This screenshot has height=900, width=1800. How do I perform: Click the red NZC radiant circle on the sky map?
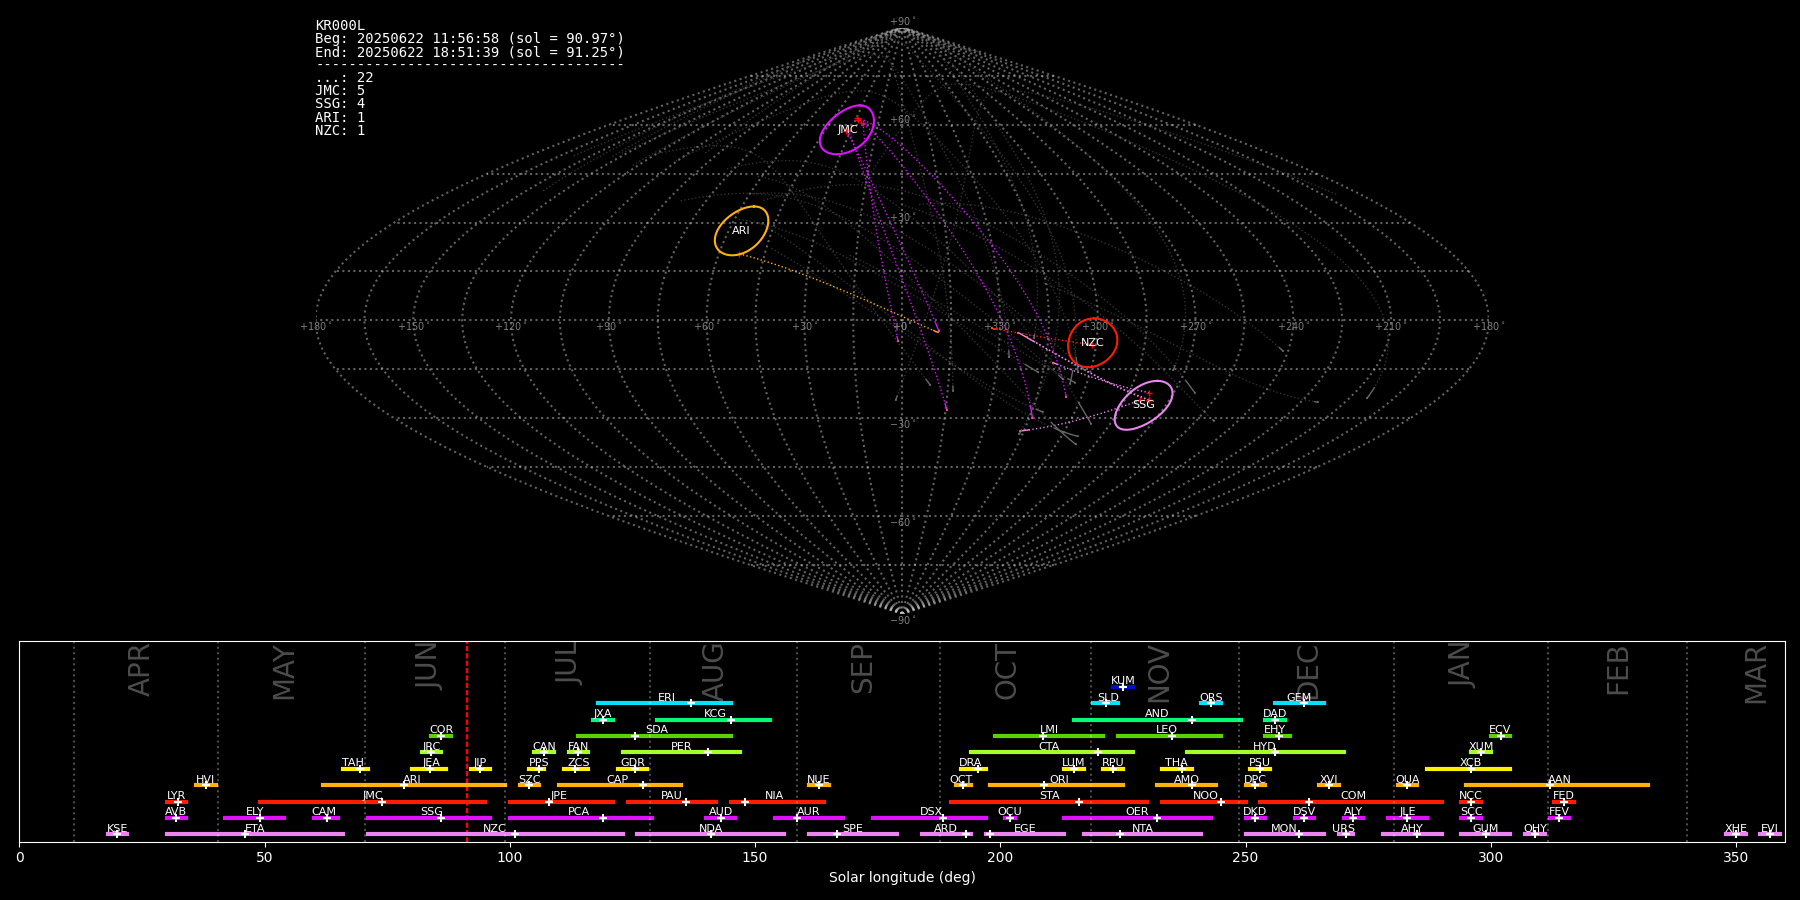point(1092,343)
